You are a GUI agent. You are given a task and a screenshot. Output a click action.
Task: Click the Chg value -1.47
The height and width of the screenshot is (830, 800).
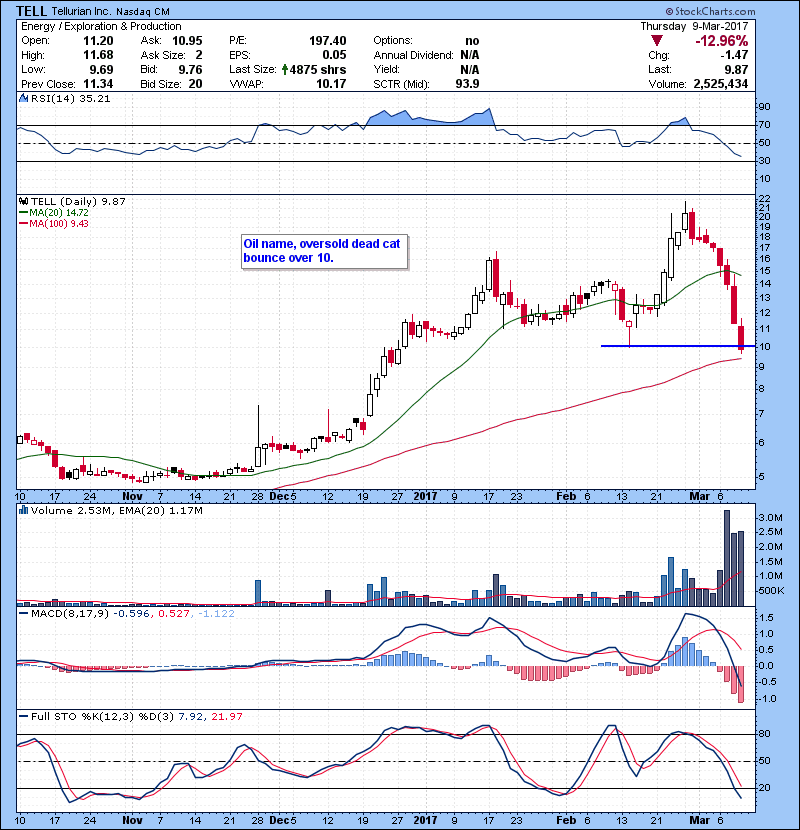tap(734, 55)
